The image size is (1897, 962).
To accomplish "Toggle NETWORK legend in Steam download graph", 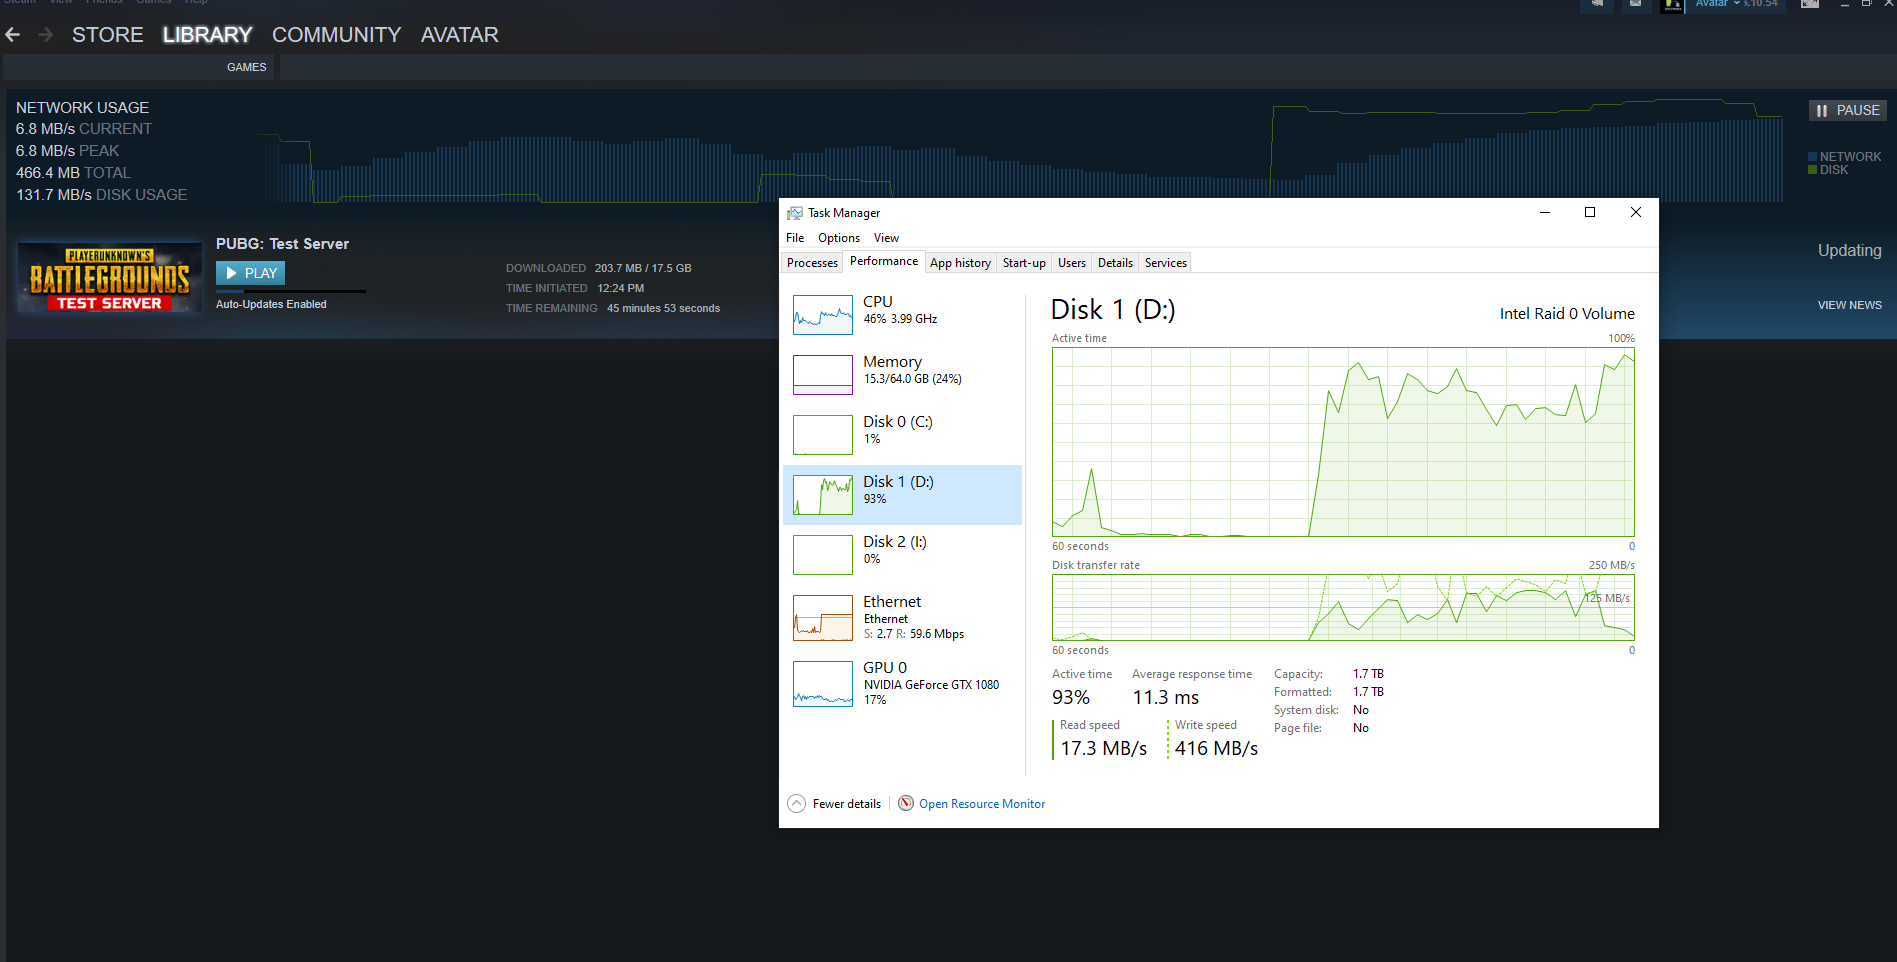I will point(1844,157).
